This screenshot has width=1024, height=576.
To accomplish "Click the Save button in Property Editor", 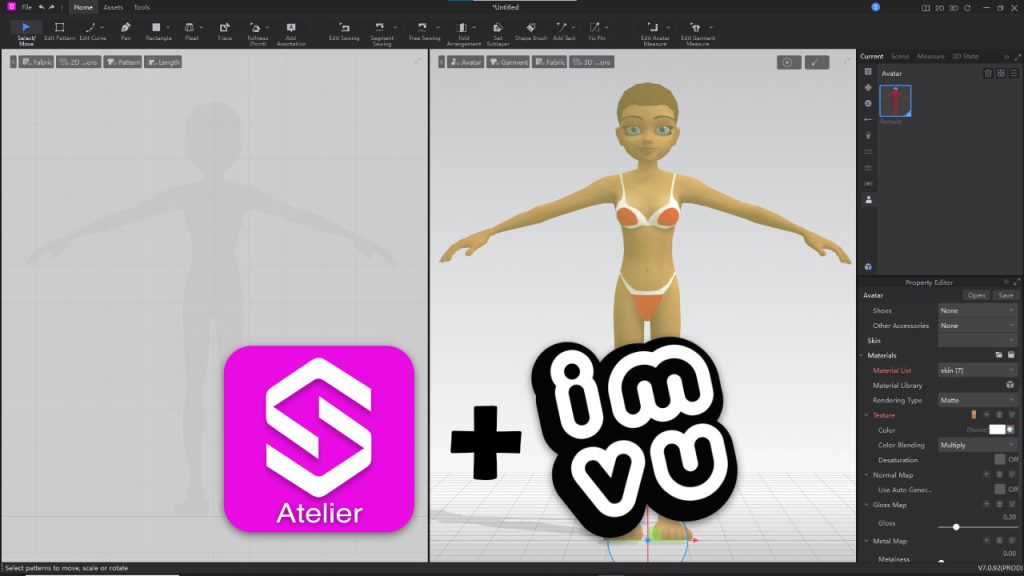I will click(x=1005, y=295).
